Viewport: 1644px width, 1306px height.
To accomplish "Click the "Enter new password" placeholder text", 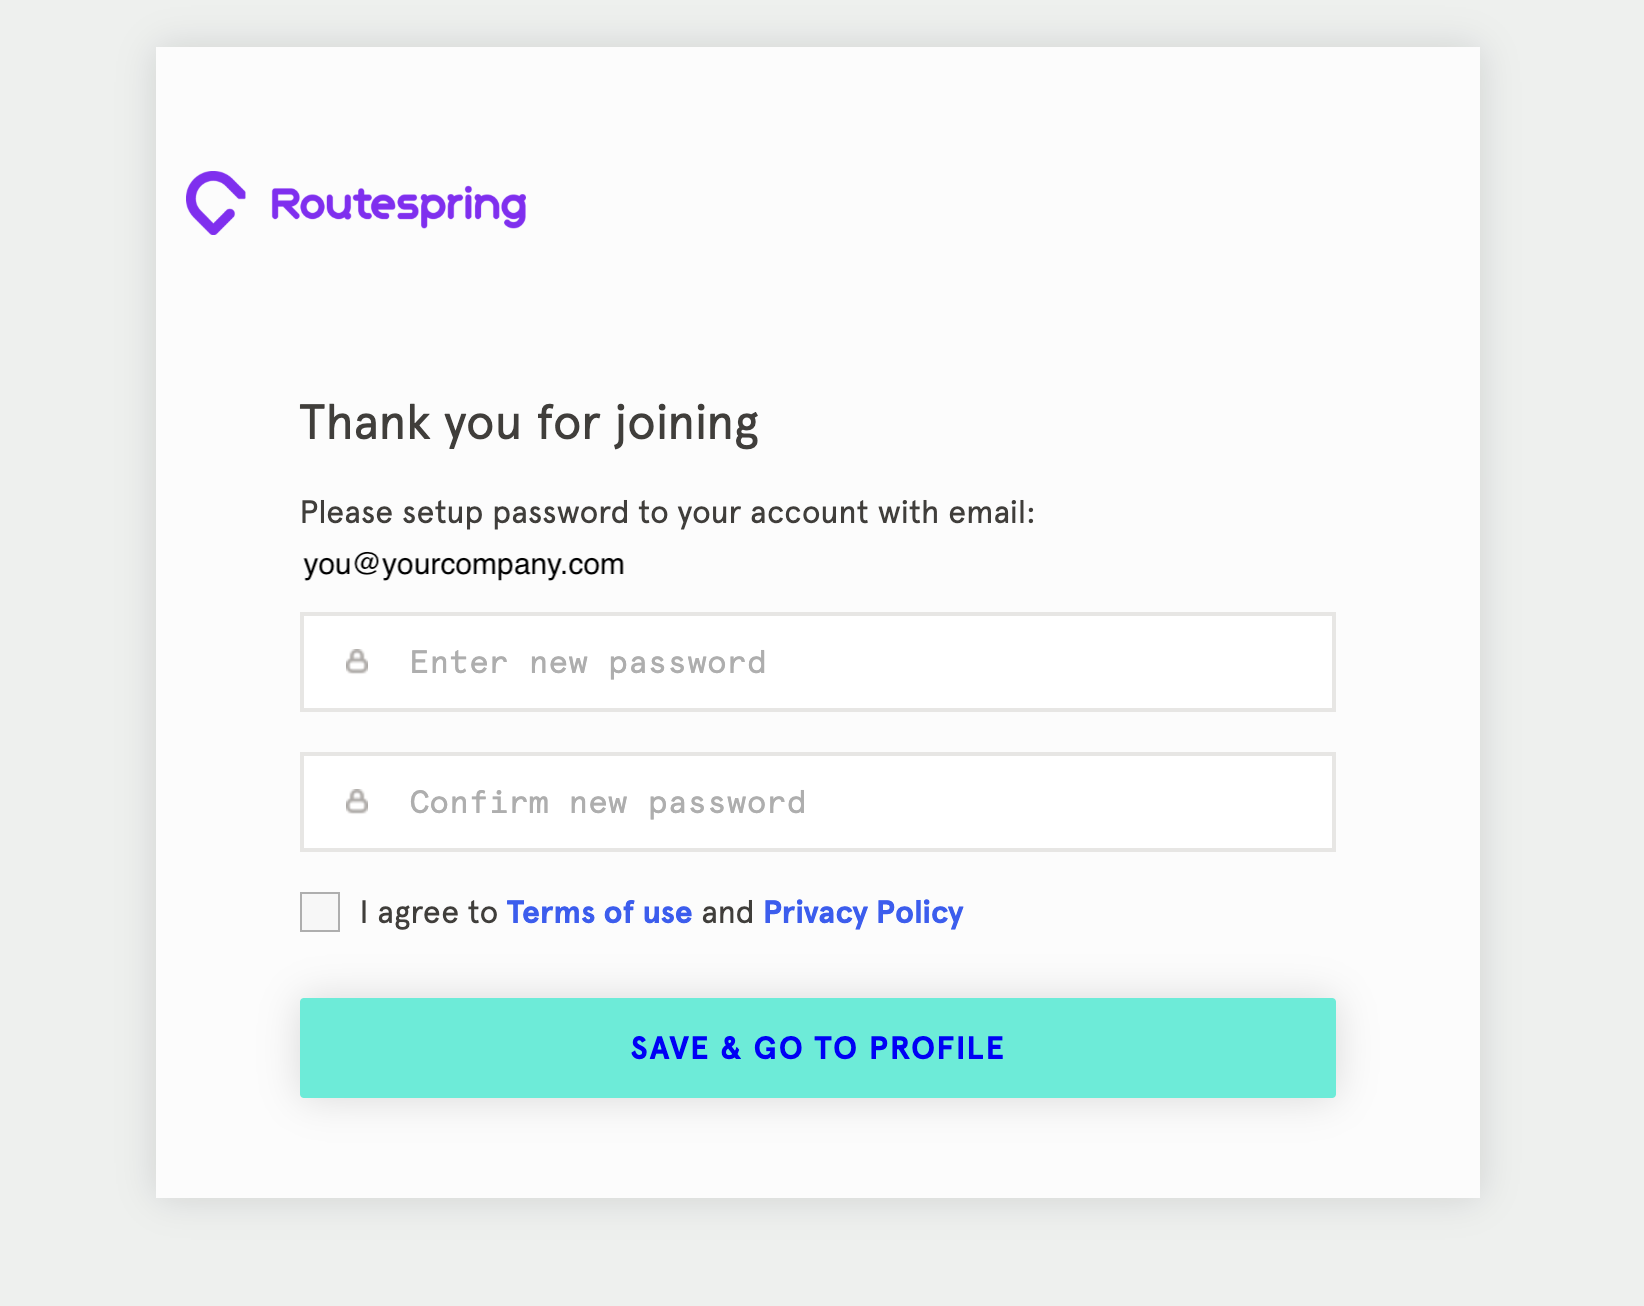I will click(x=588, y=663).
